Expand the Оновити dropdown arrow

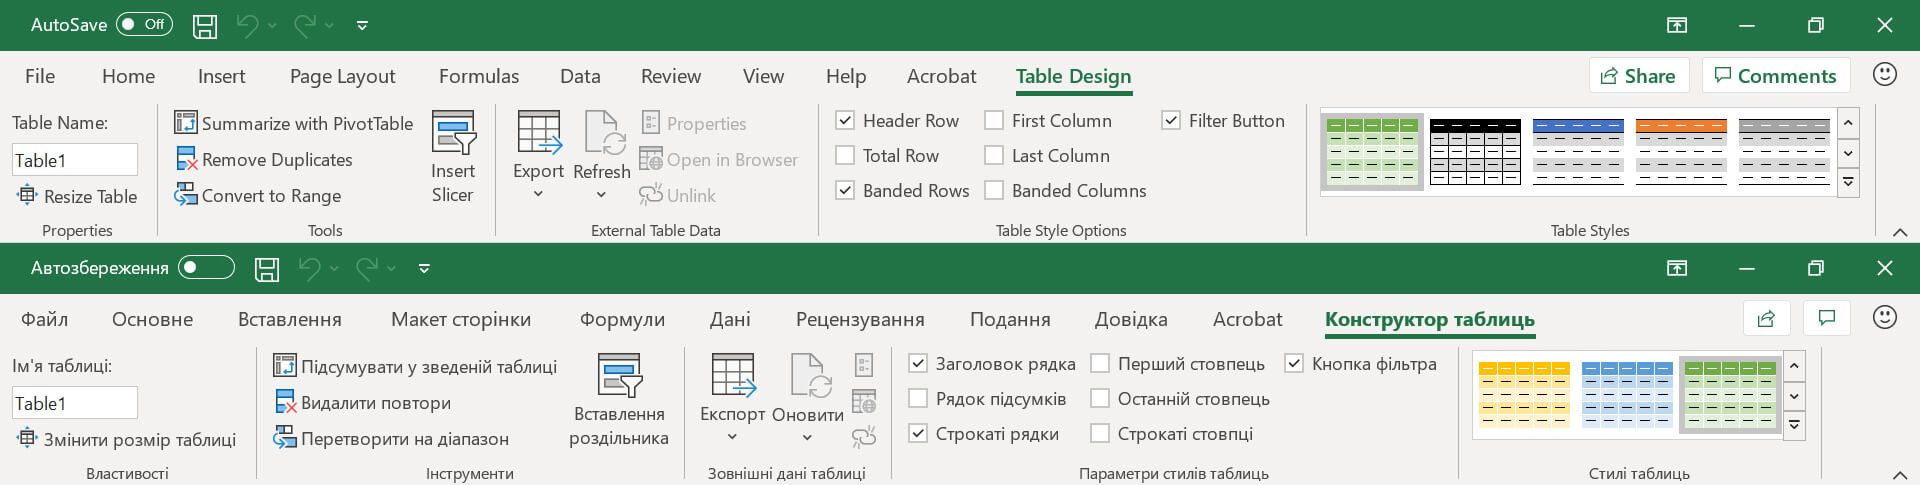point(807,437)
